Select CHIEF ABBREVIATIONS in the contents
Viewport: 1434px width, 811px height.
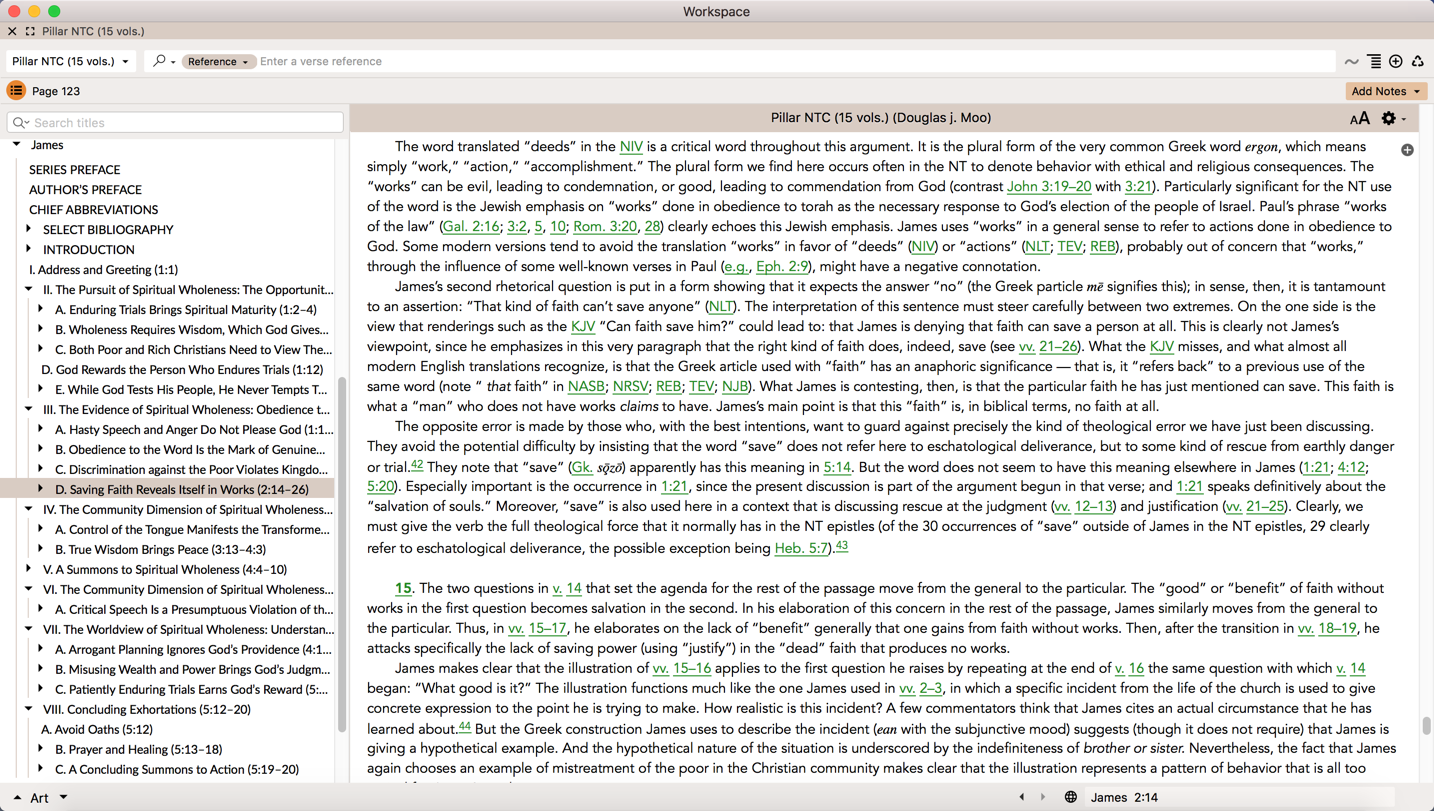[93, 210]
